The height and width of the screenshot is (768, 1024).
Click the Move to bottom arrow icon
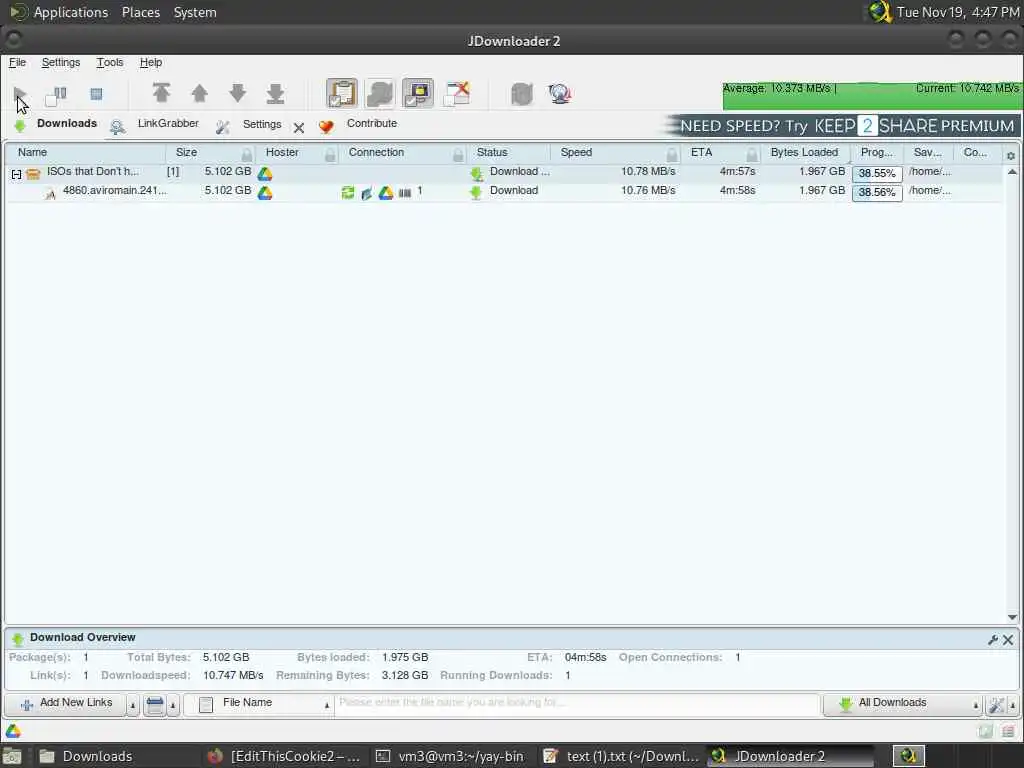[x=276, y=93]
